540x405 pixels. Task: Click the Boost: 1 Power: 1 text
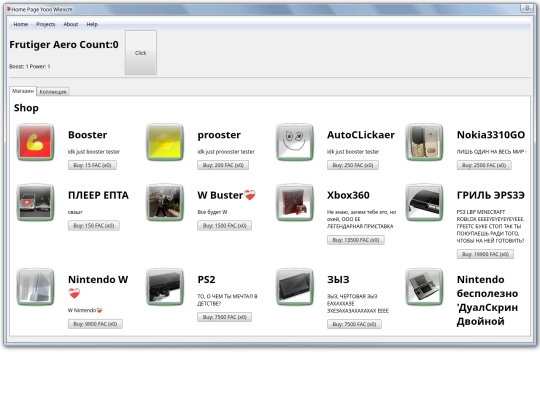point(30,66)
